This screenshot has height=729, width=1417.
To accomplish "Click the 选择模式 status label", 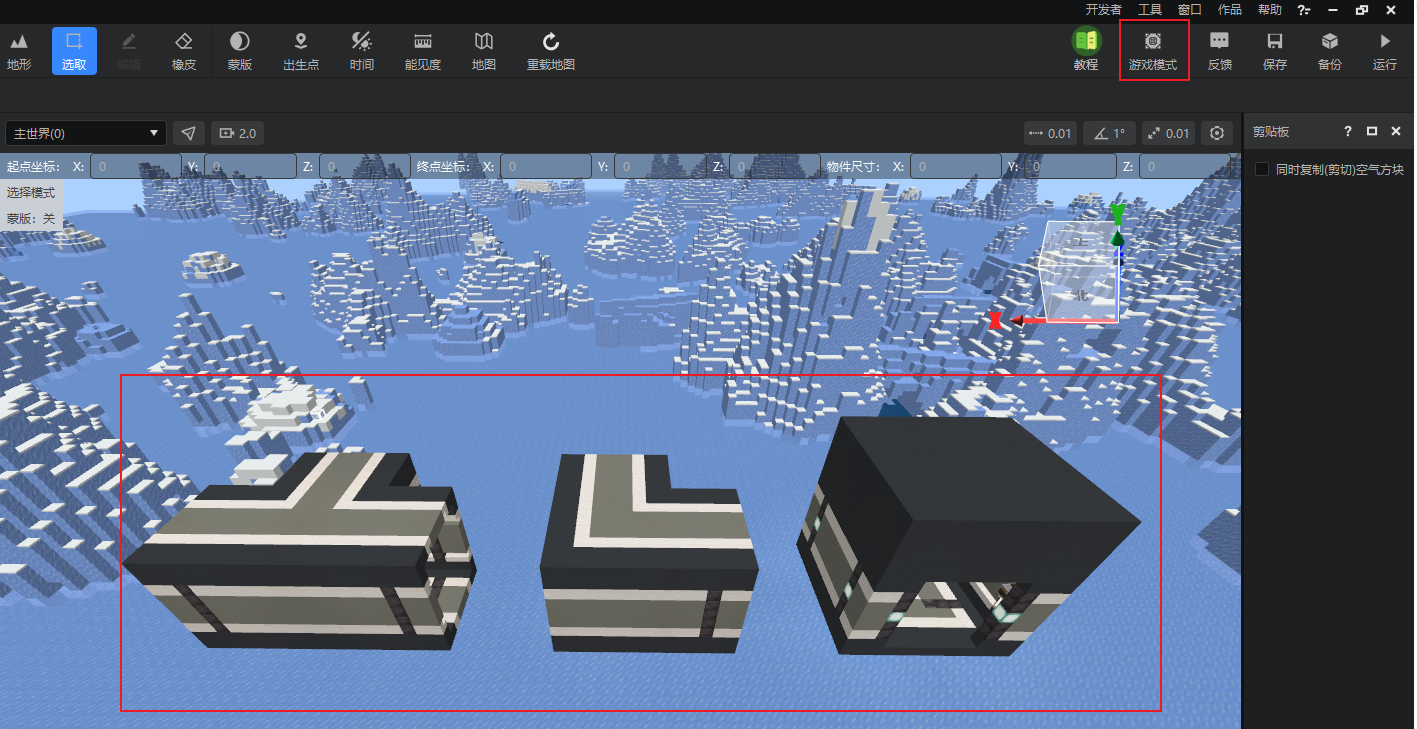I will pos(31,192).
